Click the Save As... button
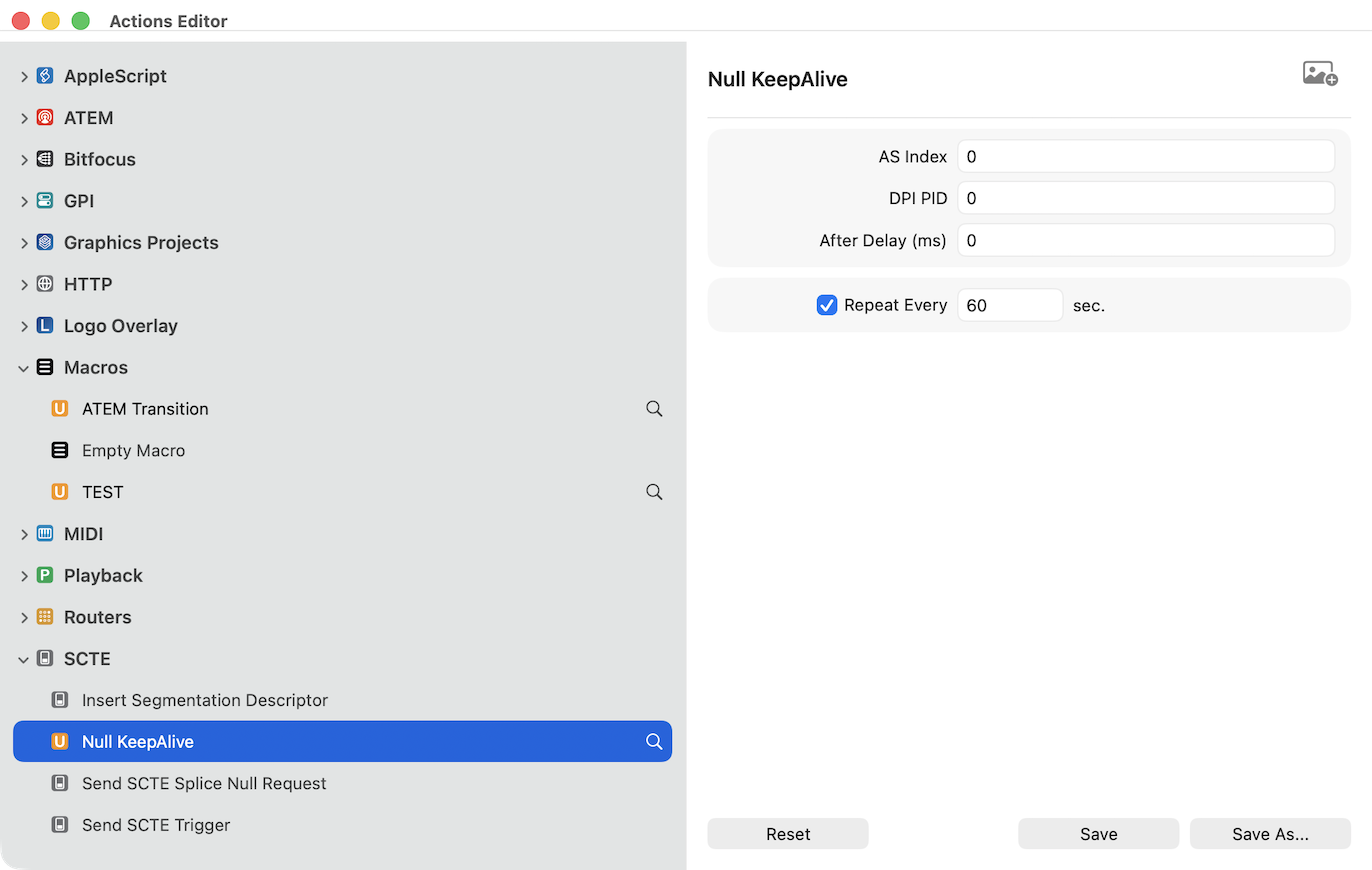The width and height of the screenshot is (1372, 870). point(1269,834)
